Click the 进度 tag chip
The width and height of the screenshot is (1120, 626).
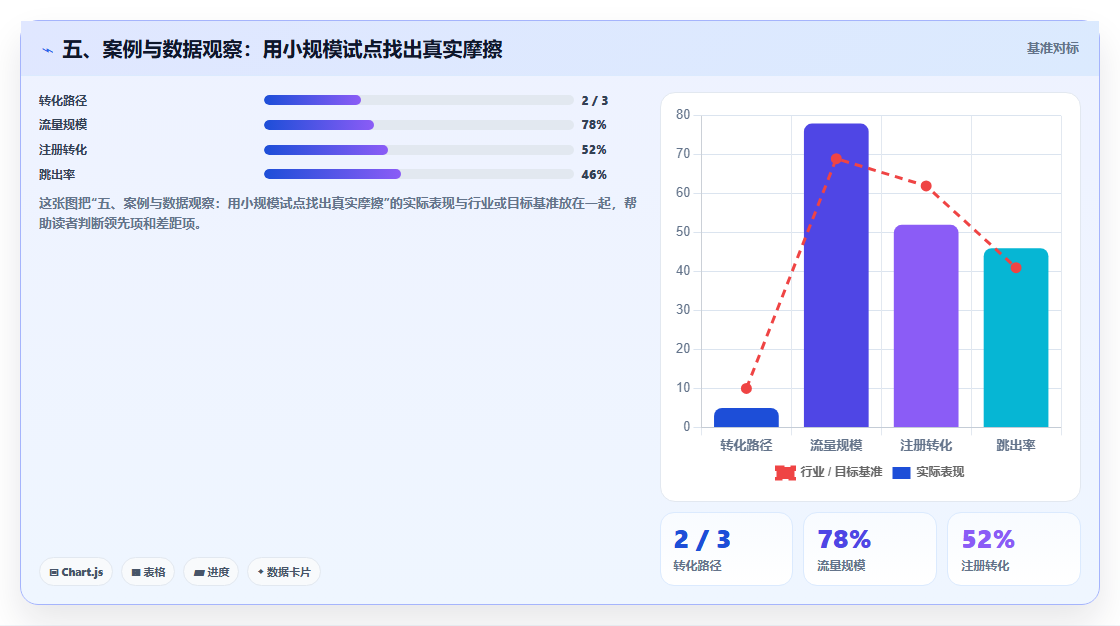click(x=211, y=572)
